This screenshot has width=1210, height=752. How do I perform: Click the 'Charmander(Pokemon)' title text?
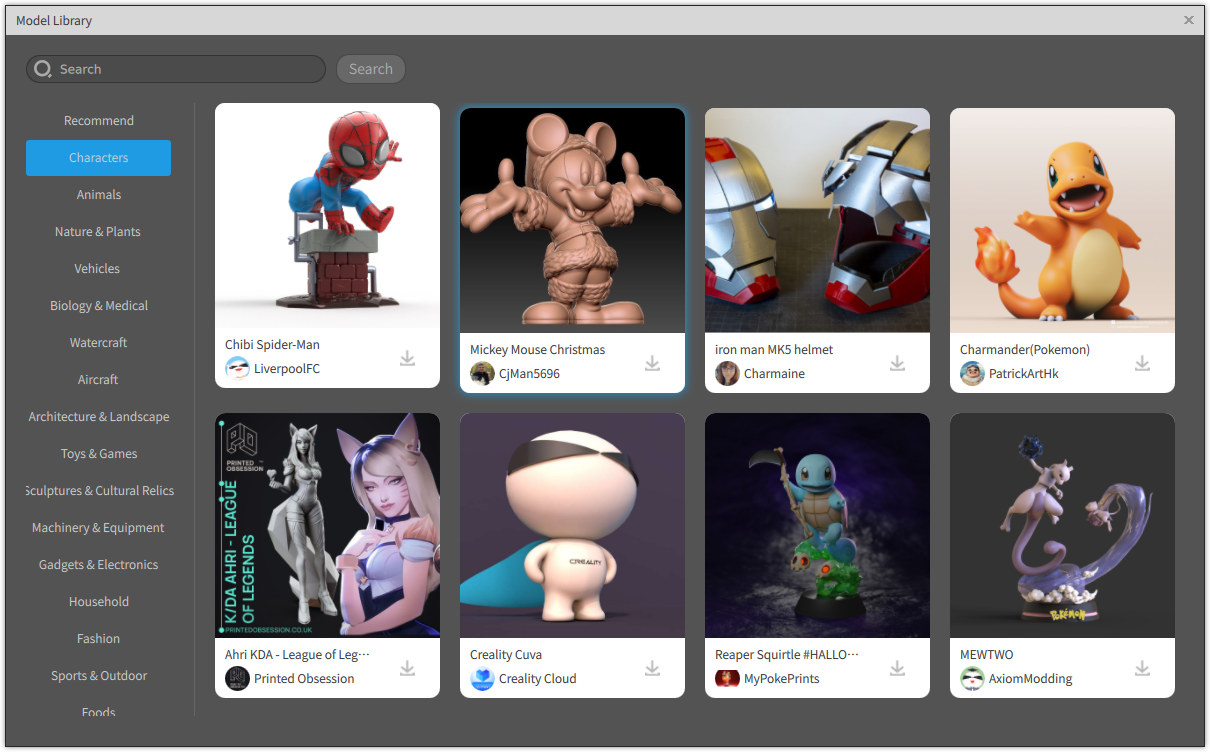[x=1025, y=350]
